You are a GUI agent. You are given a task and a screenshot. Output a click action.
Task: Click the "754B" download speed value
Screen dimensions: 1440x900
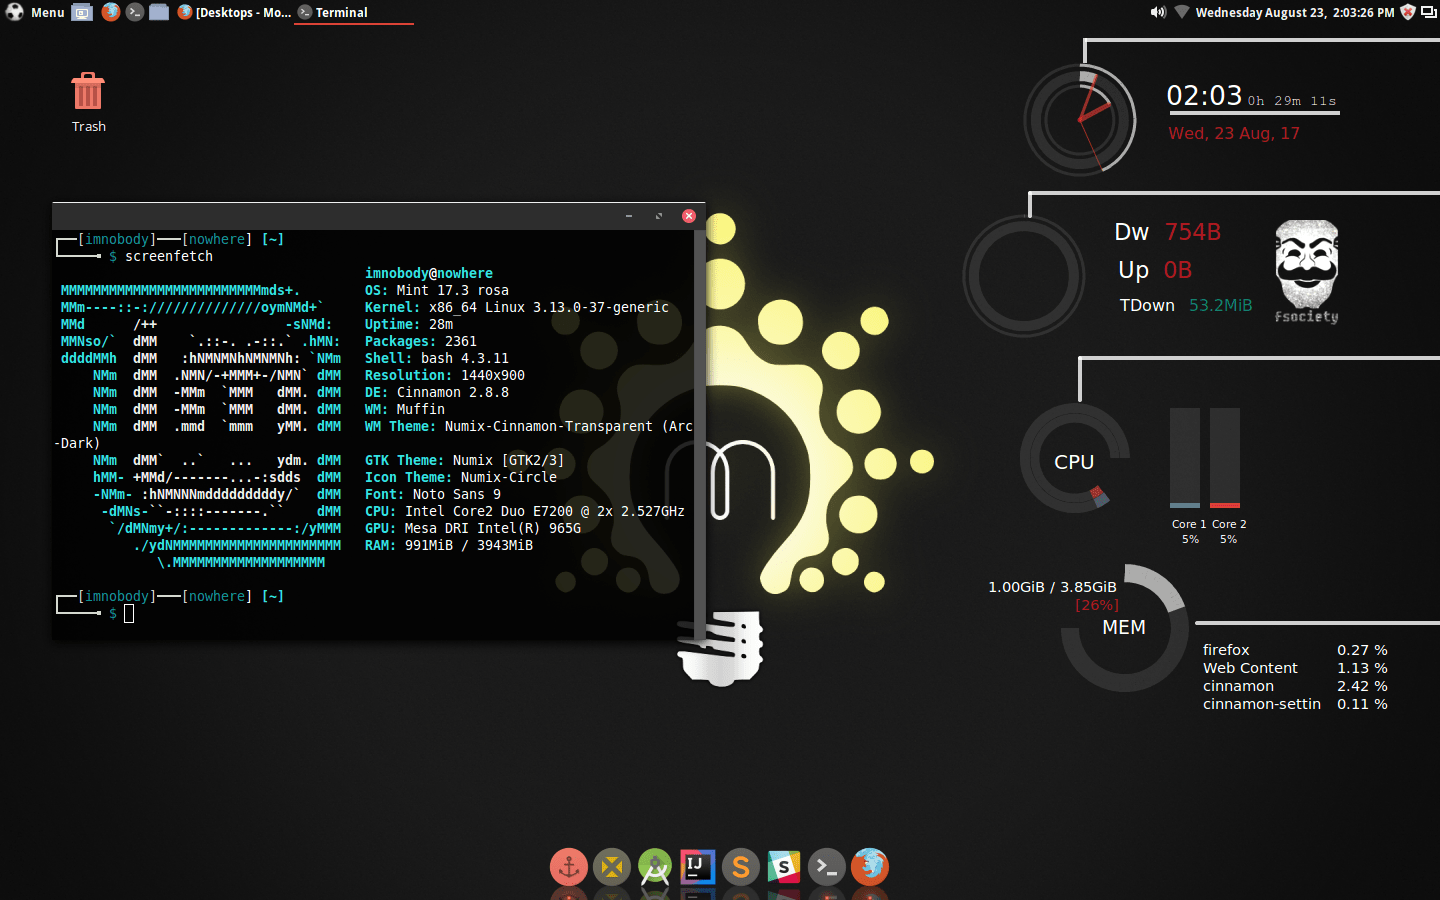(1193, 232)
